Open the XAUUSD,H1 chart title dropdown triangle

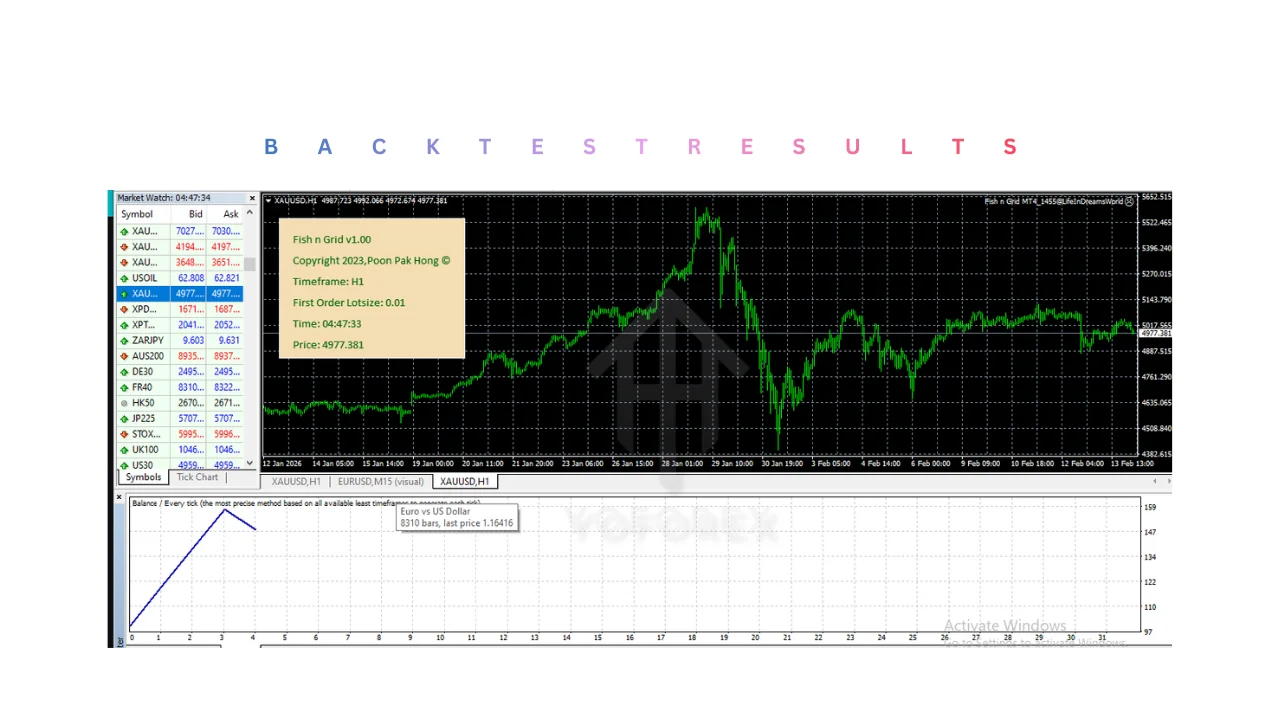coord(268,201)
